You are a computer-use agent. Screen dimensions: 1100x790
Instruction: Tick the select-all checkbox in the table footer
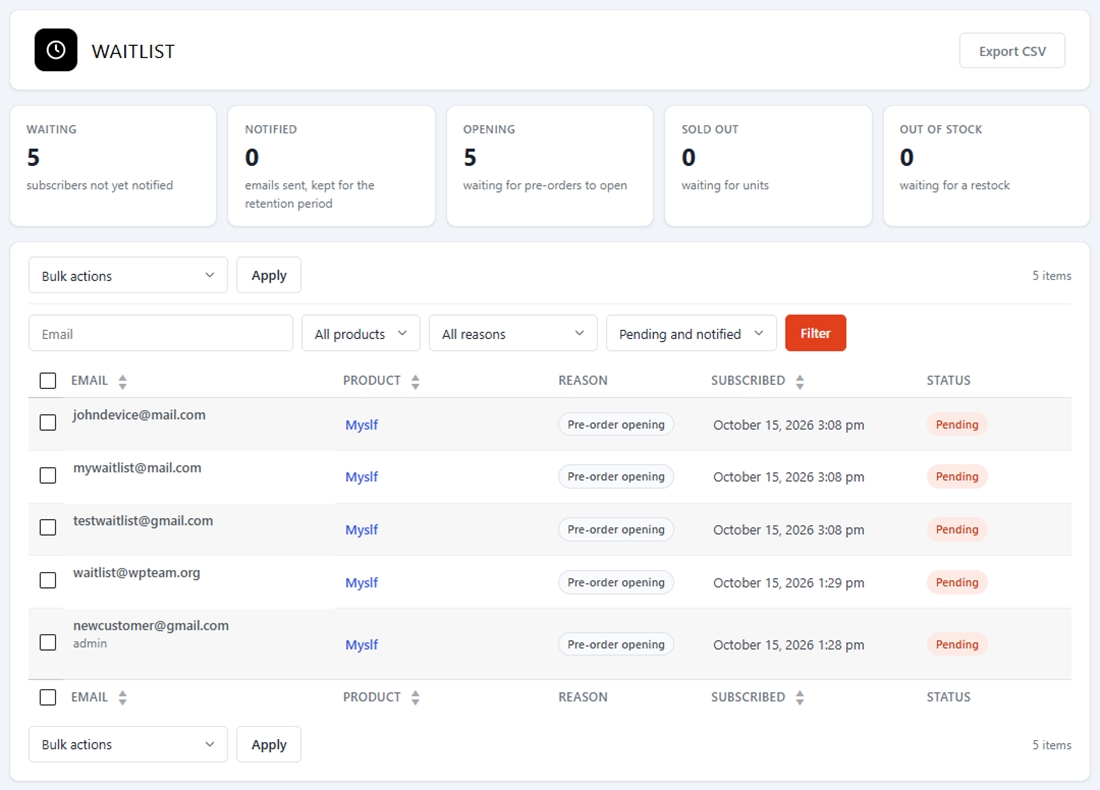(48, 697)
